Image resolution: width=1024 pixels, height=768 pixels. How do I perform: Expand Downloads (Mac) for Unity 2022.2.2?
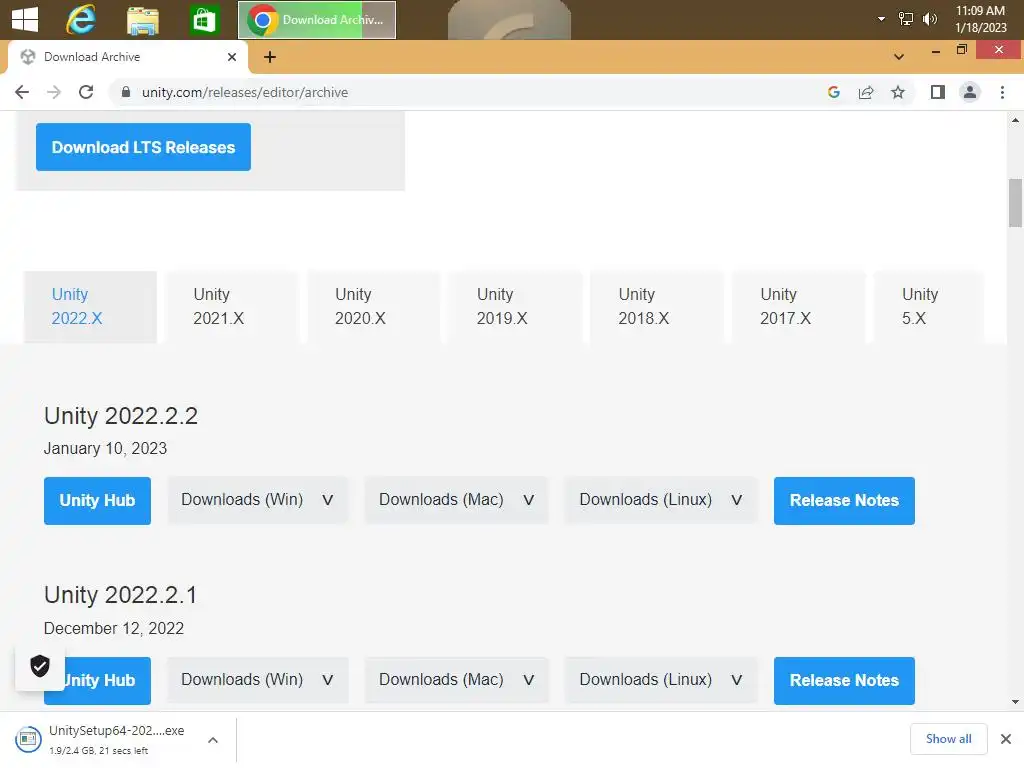(456, 500)
